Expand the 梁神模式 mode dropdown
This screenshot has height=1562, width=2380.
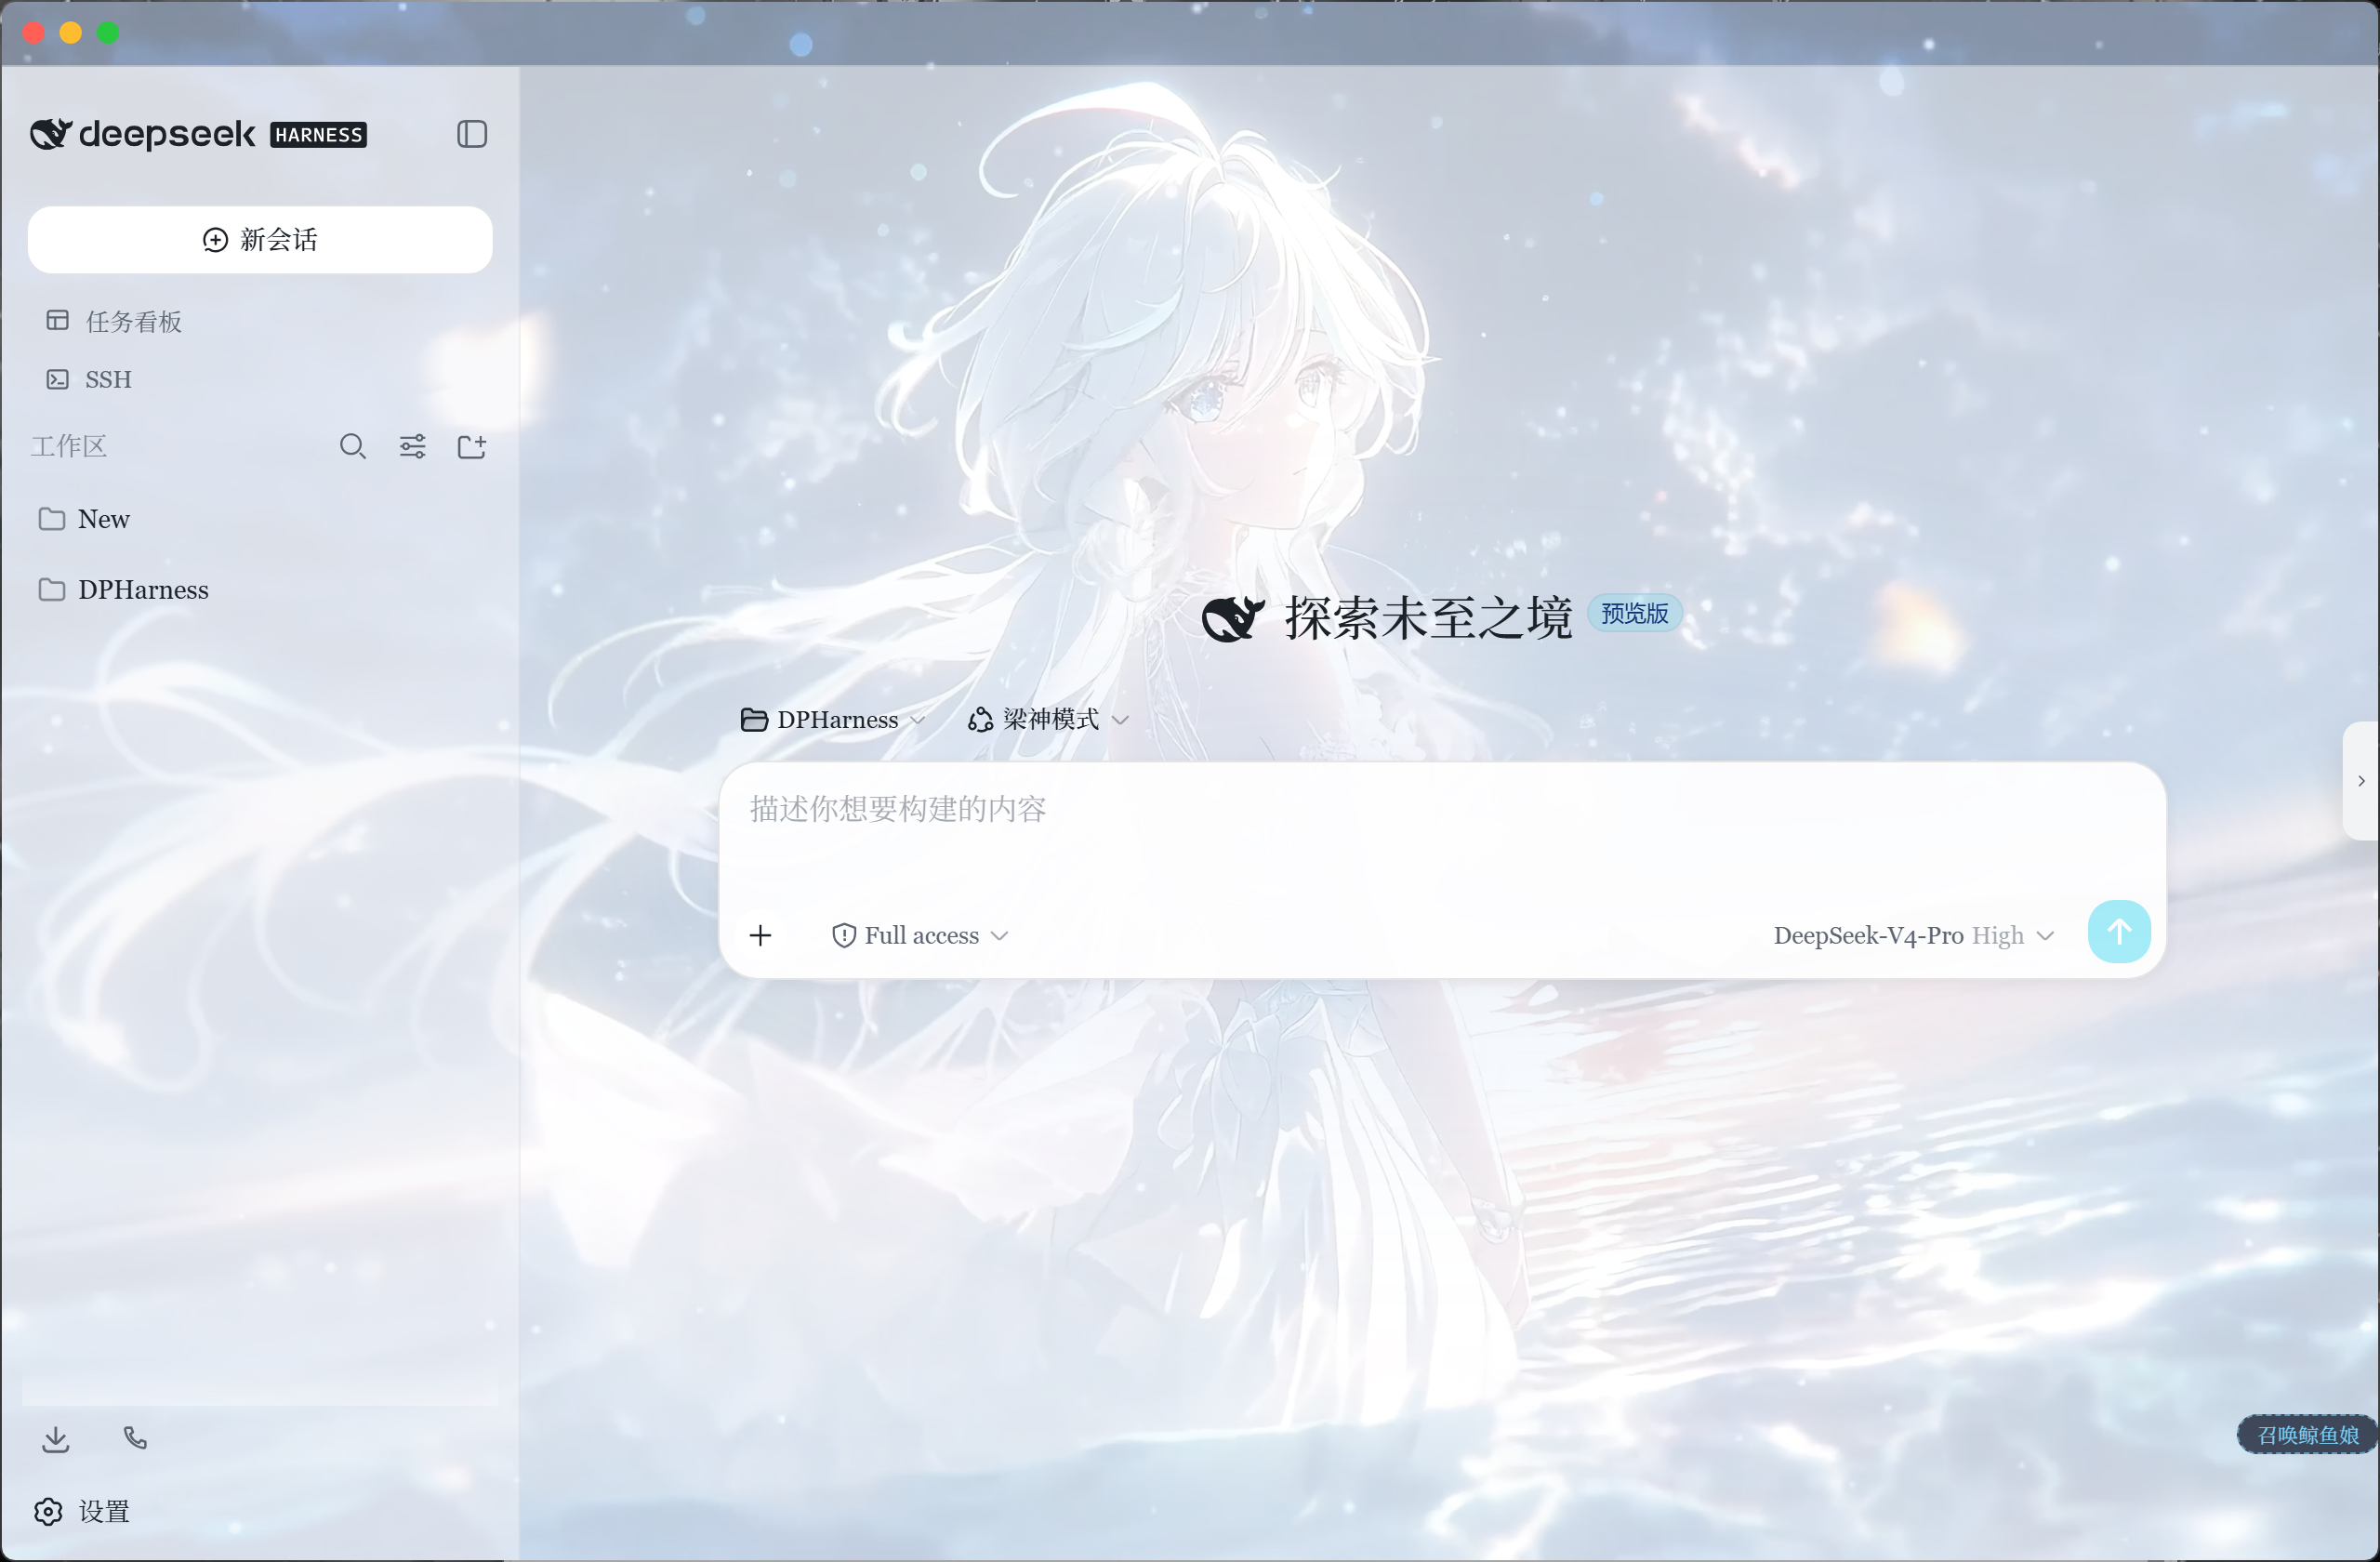(1049, 720)
